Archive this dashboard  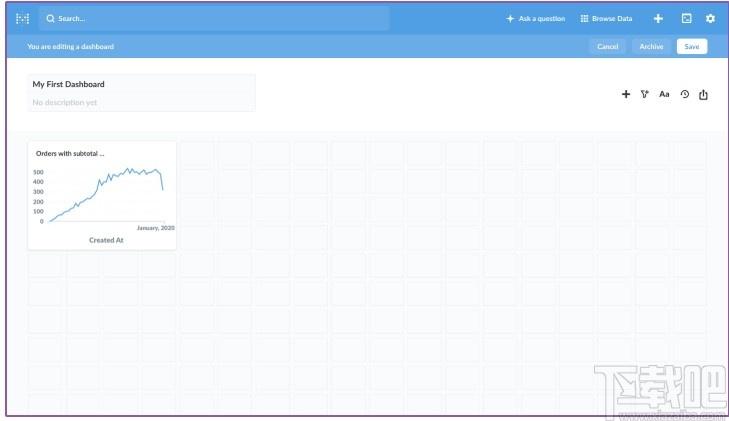[x=651, y=46]
